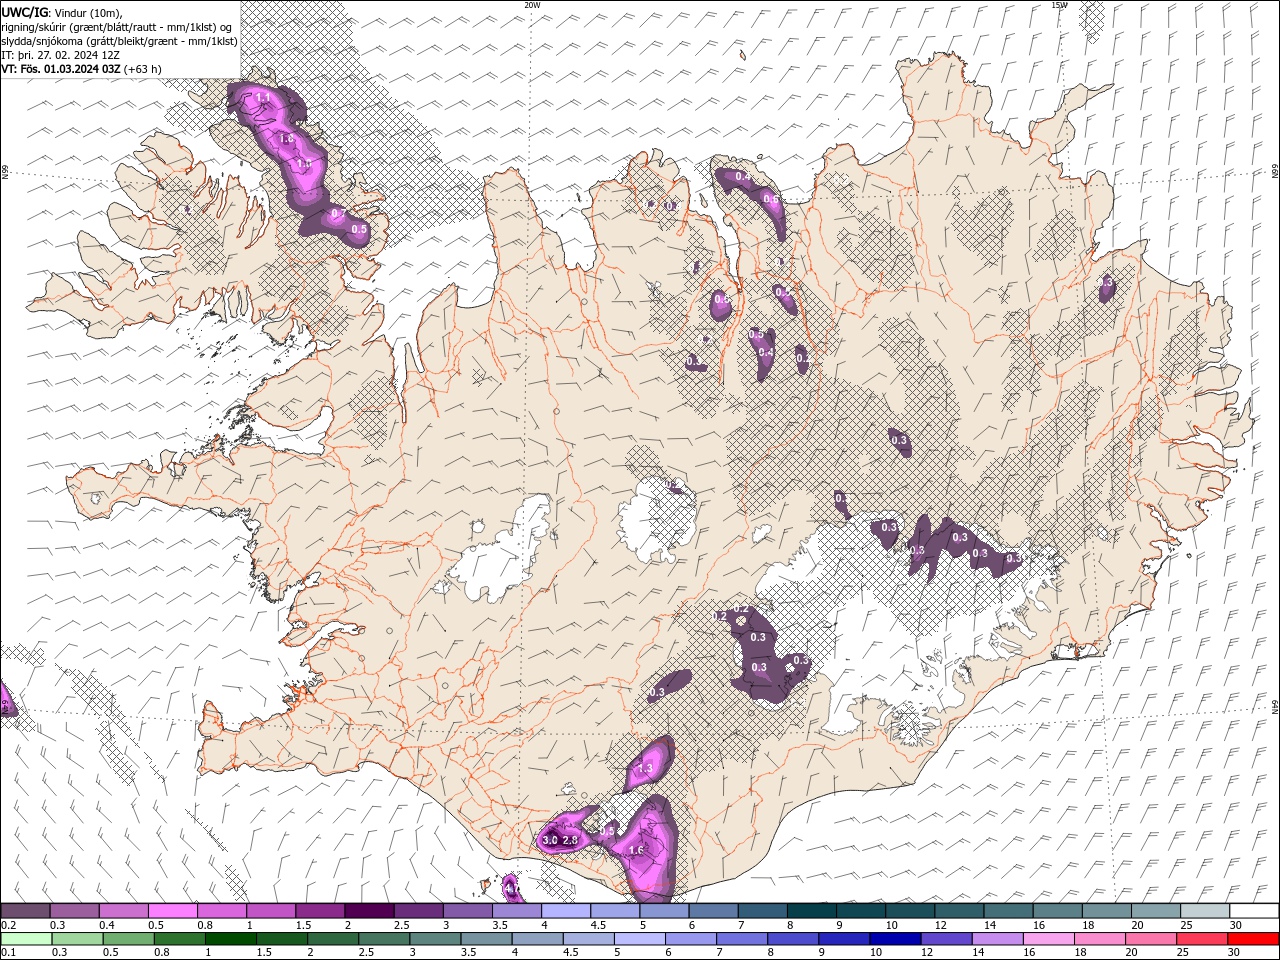Click the "VT: Fös. 01.03.2024 03Z" valid-time line
The height and width of the screenshot is (960, 1280).
[82, 69]
